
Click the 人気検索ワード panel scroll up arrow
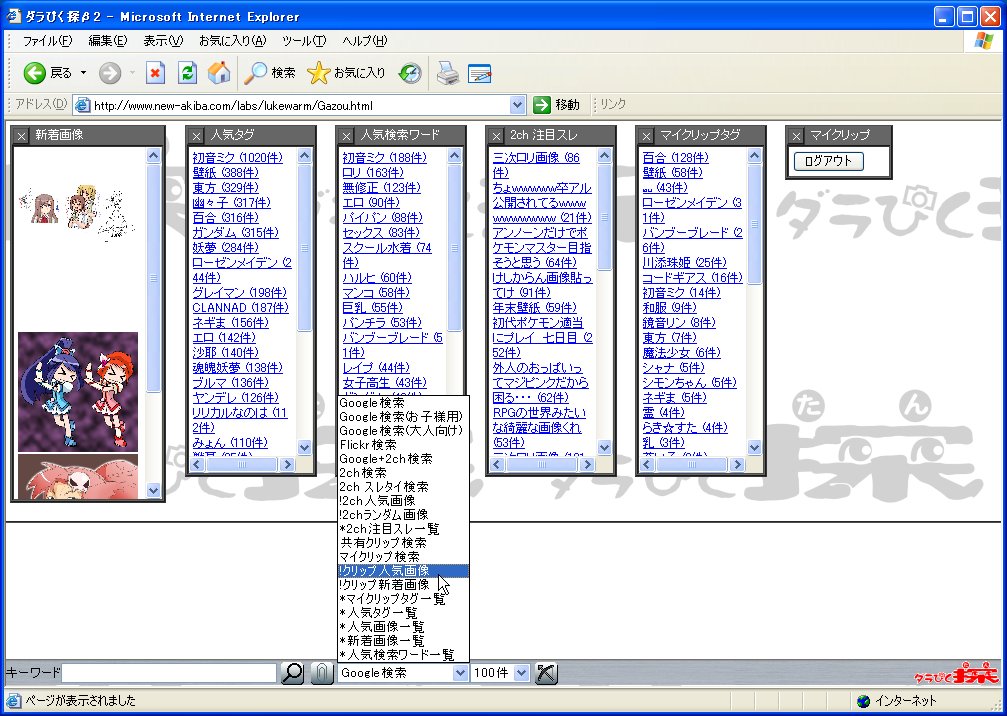coord(455,155)
